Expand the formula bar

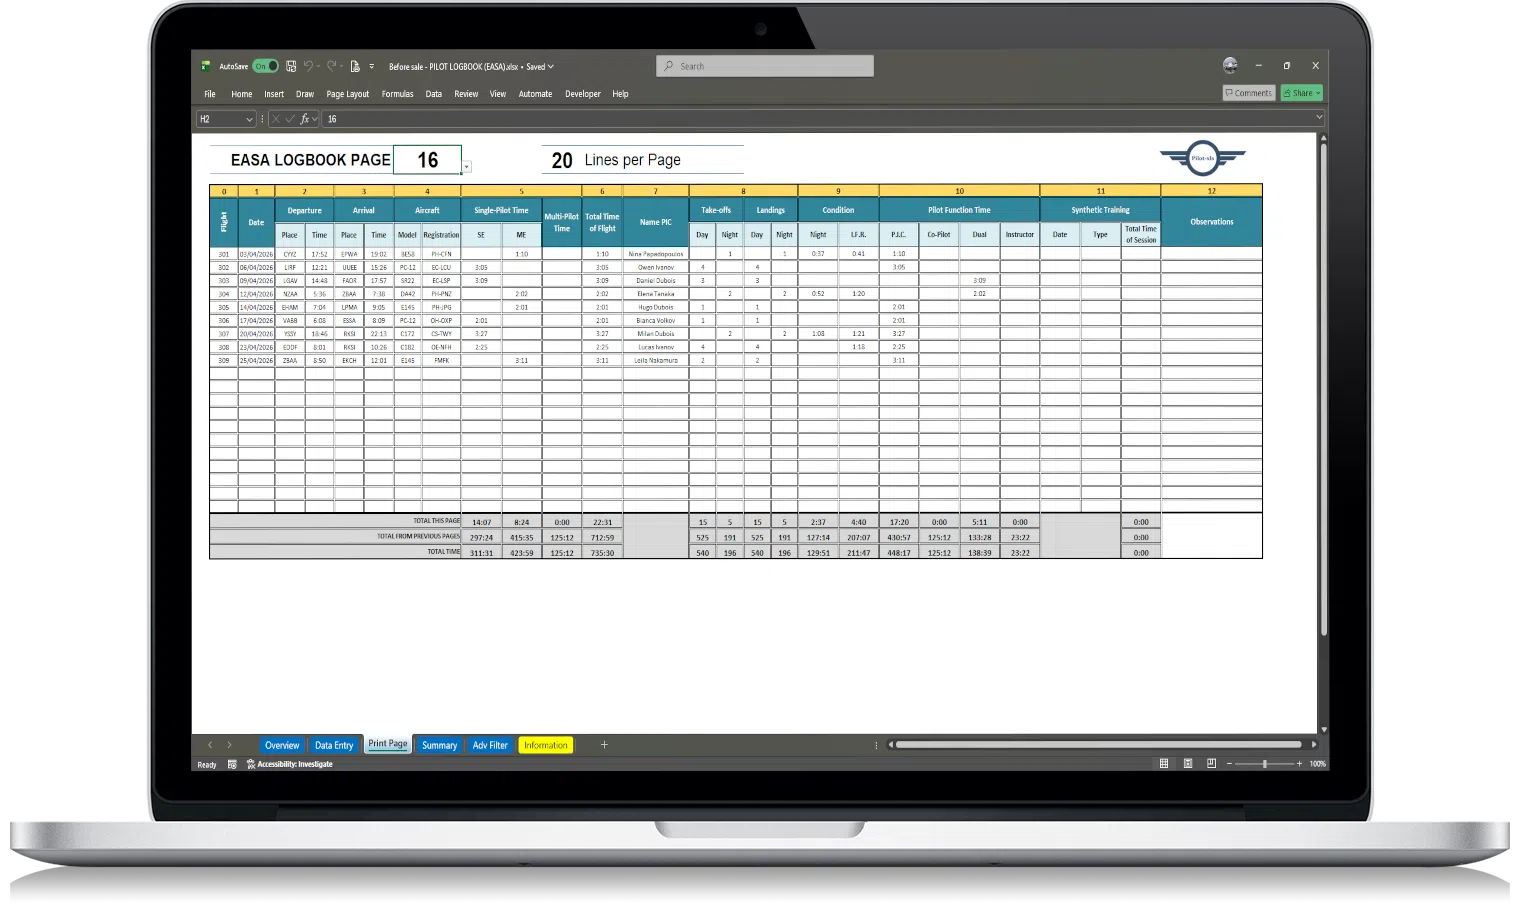click(1319, 118)
